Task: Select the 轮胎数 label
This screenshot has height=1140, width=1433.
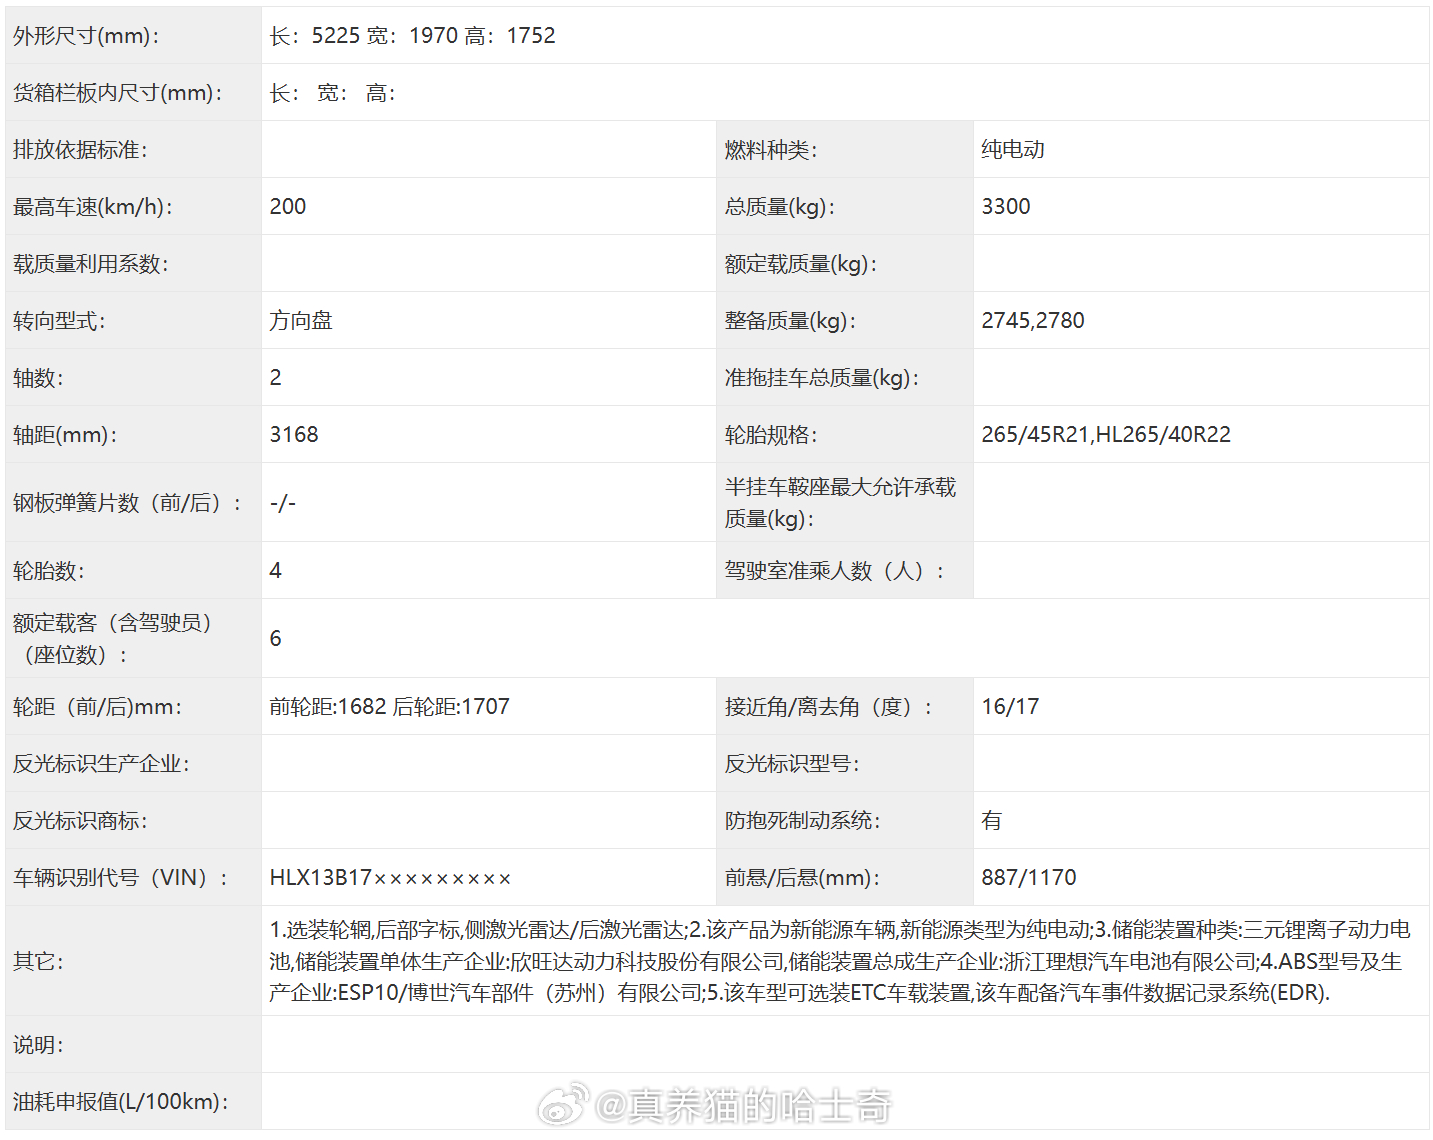Action: coord(49,571)
